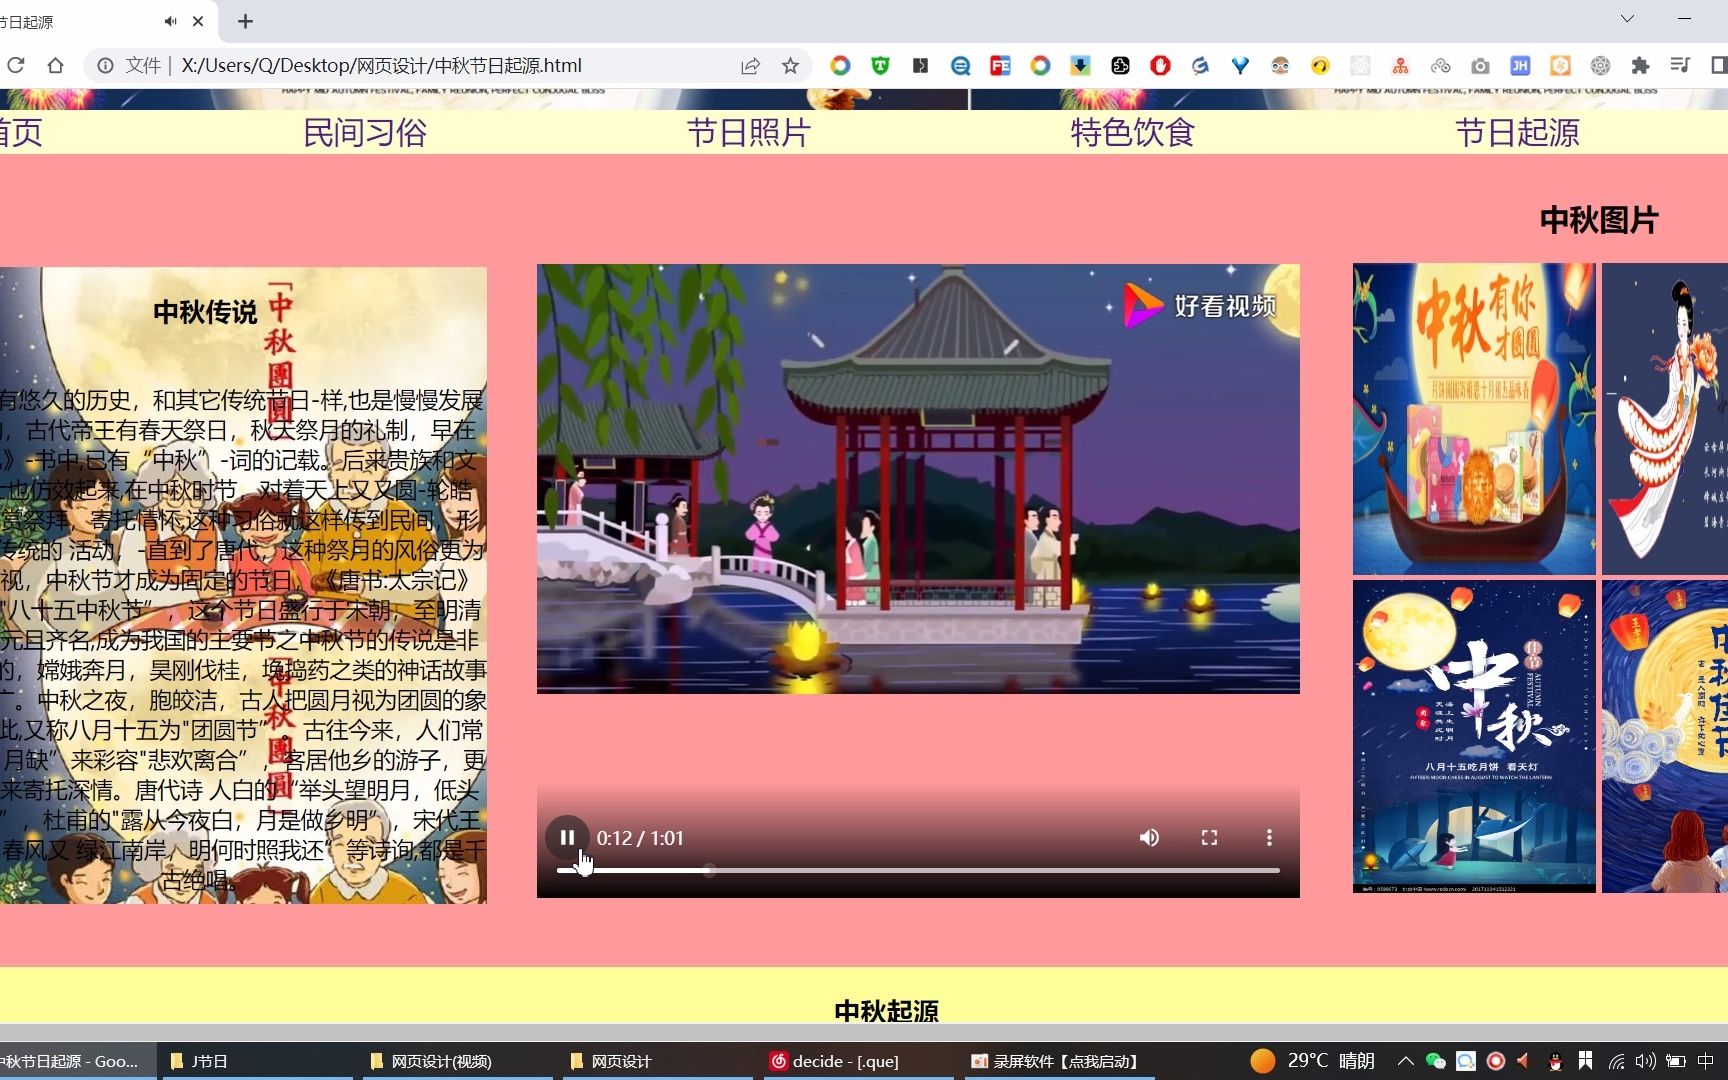Expand the page info dropdown in address bar

click(x=106, y=65)
